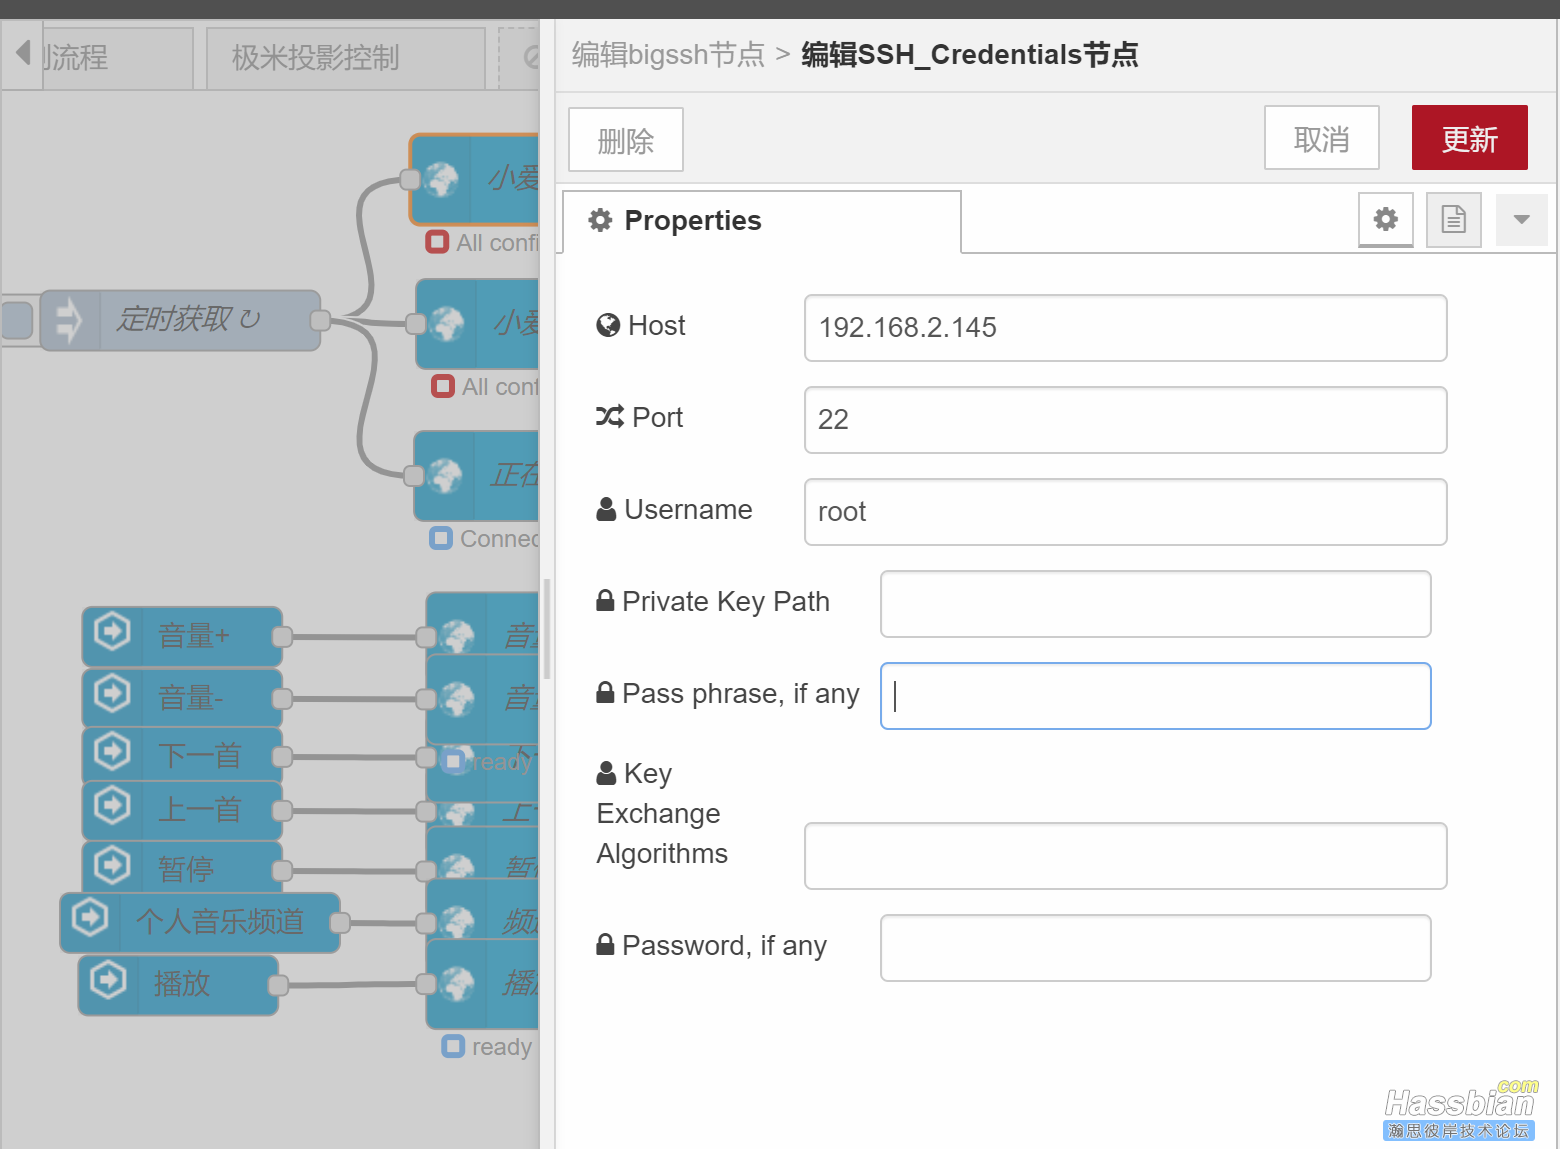
Task: Click globe icon of 正在 node
Action: (445, 476)
